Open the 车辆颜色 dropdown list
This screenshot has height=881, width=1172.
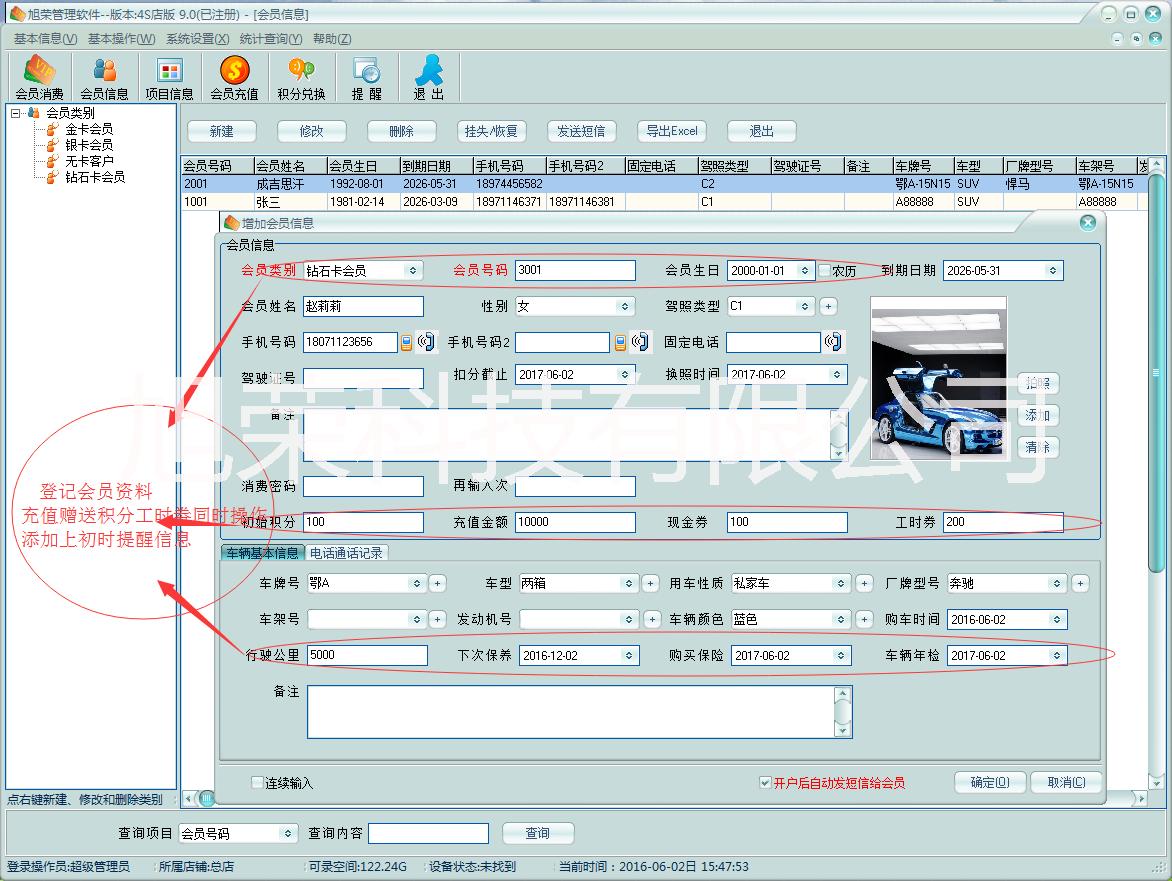tap(842, 620)
